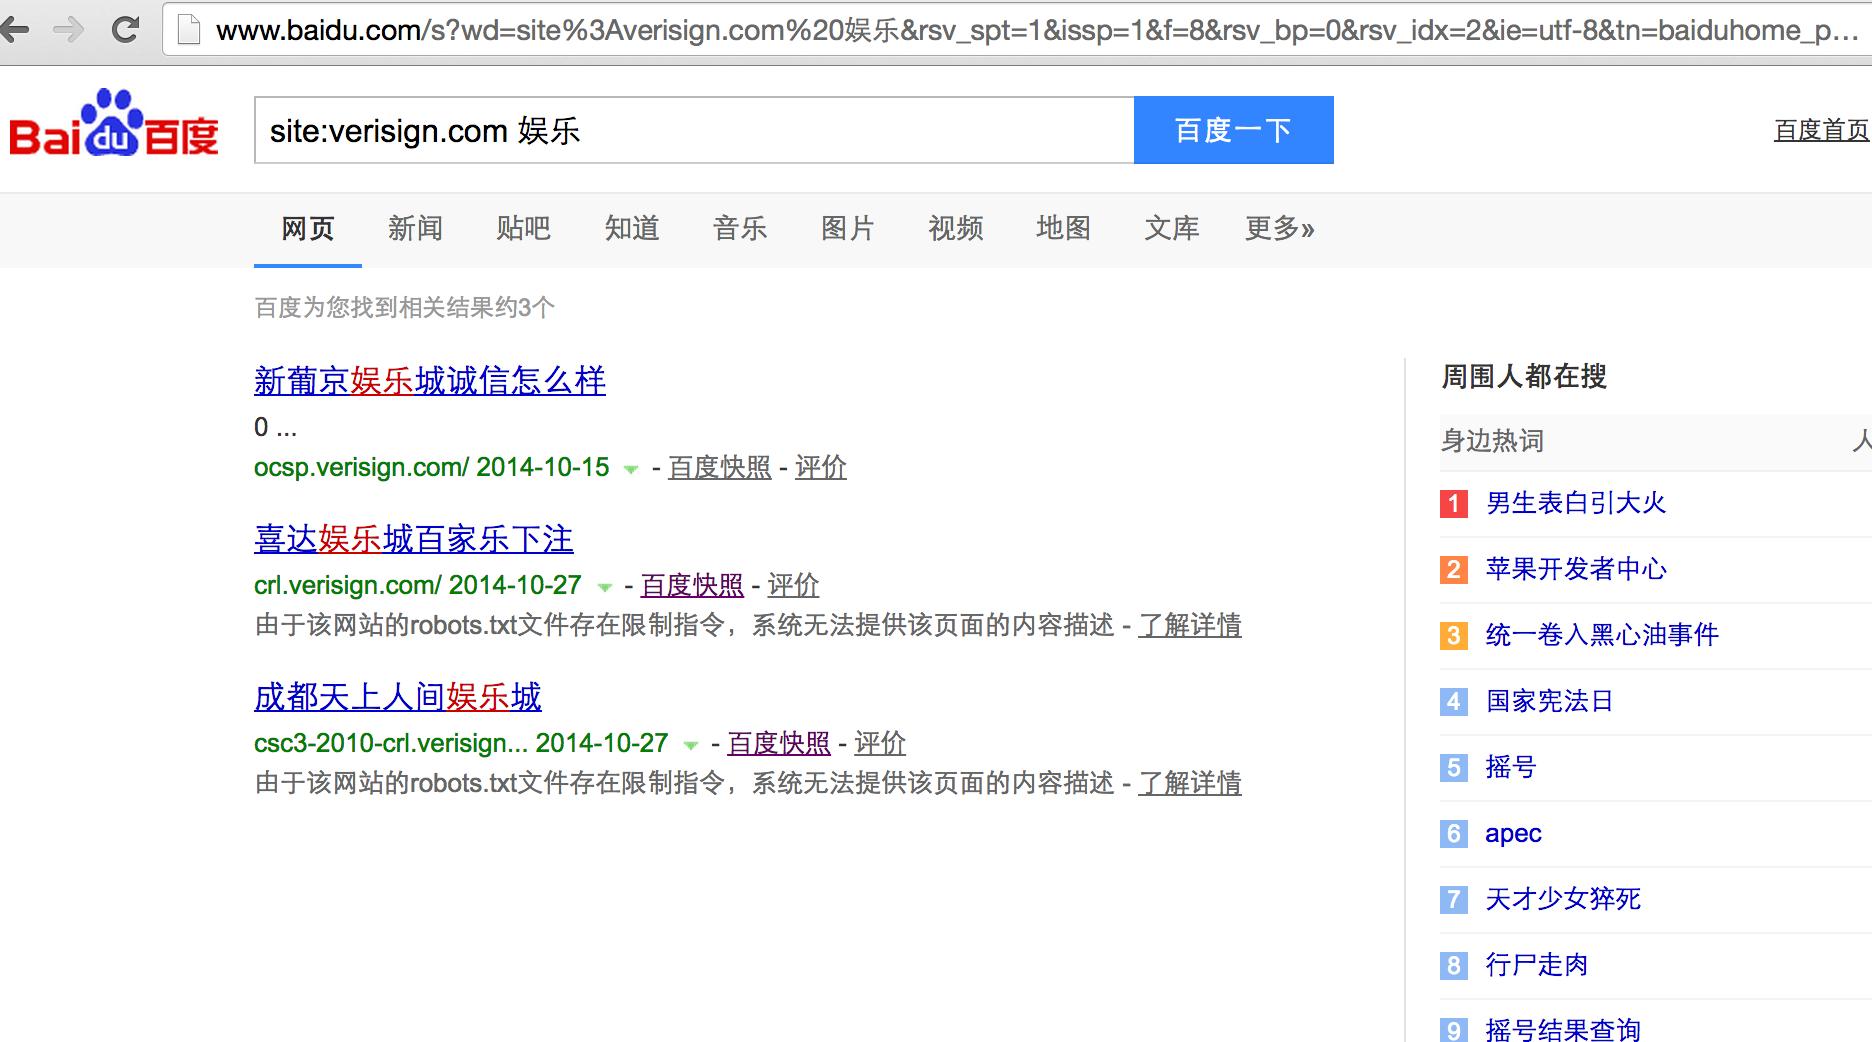Viewport: 1872px width, 1042px height.
Task: Click the crl.verisign.com/ green URL
Action: 347,585
